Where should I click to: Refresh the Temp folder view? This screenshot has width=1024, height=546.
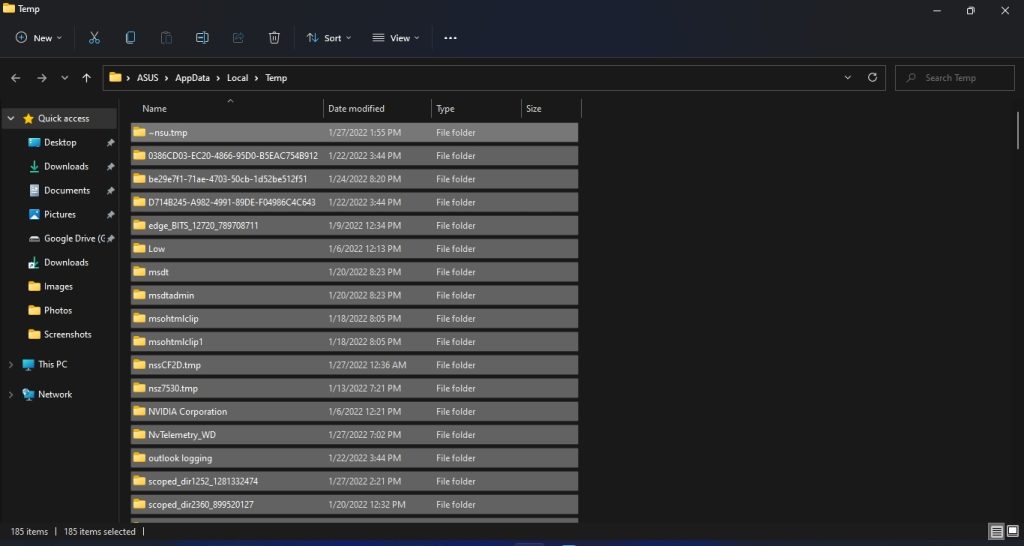click(872, 77)
